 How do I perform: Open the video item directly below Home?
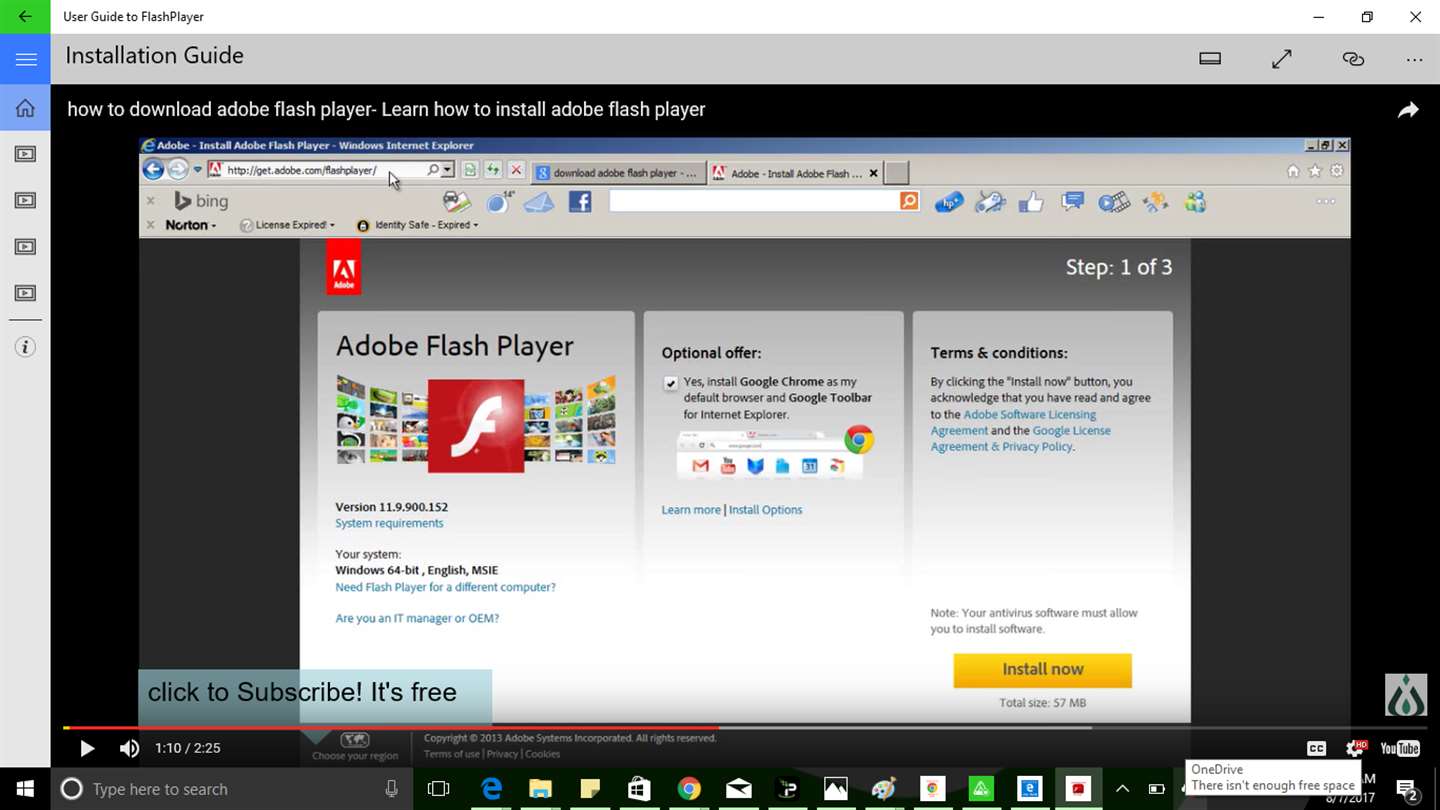[x=25, y=154]
